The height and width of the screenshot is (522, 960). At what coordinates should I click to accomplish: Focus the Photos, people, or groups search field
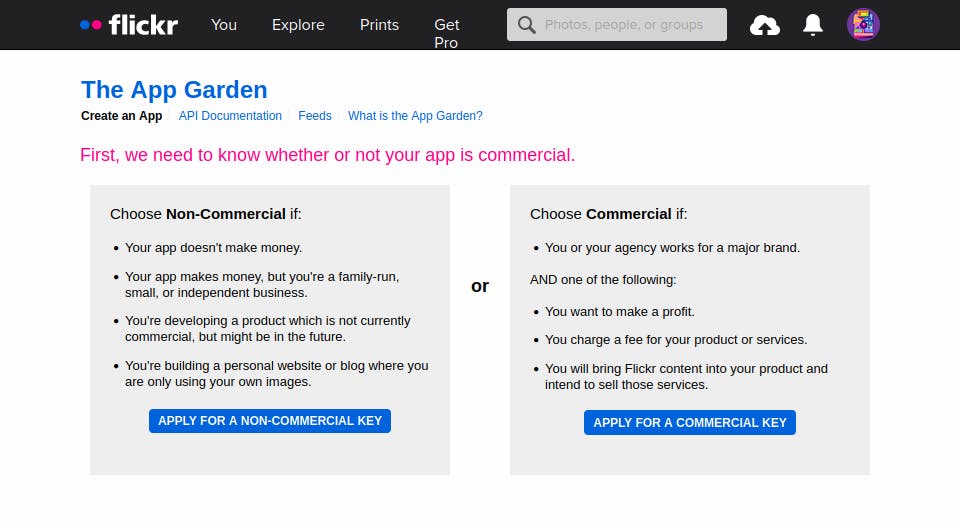click(x=630, y=25)
